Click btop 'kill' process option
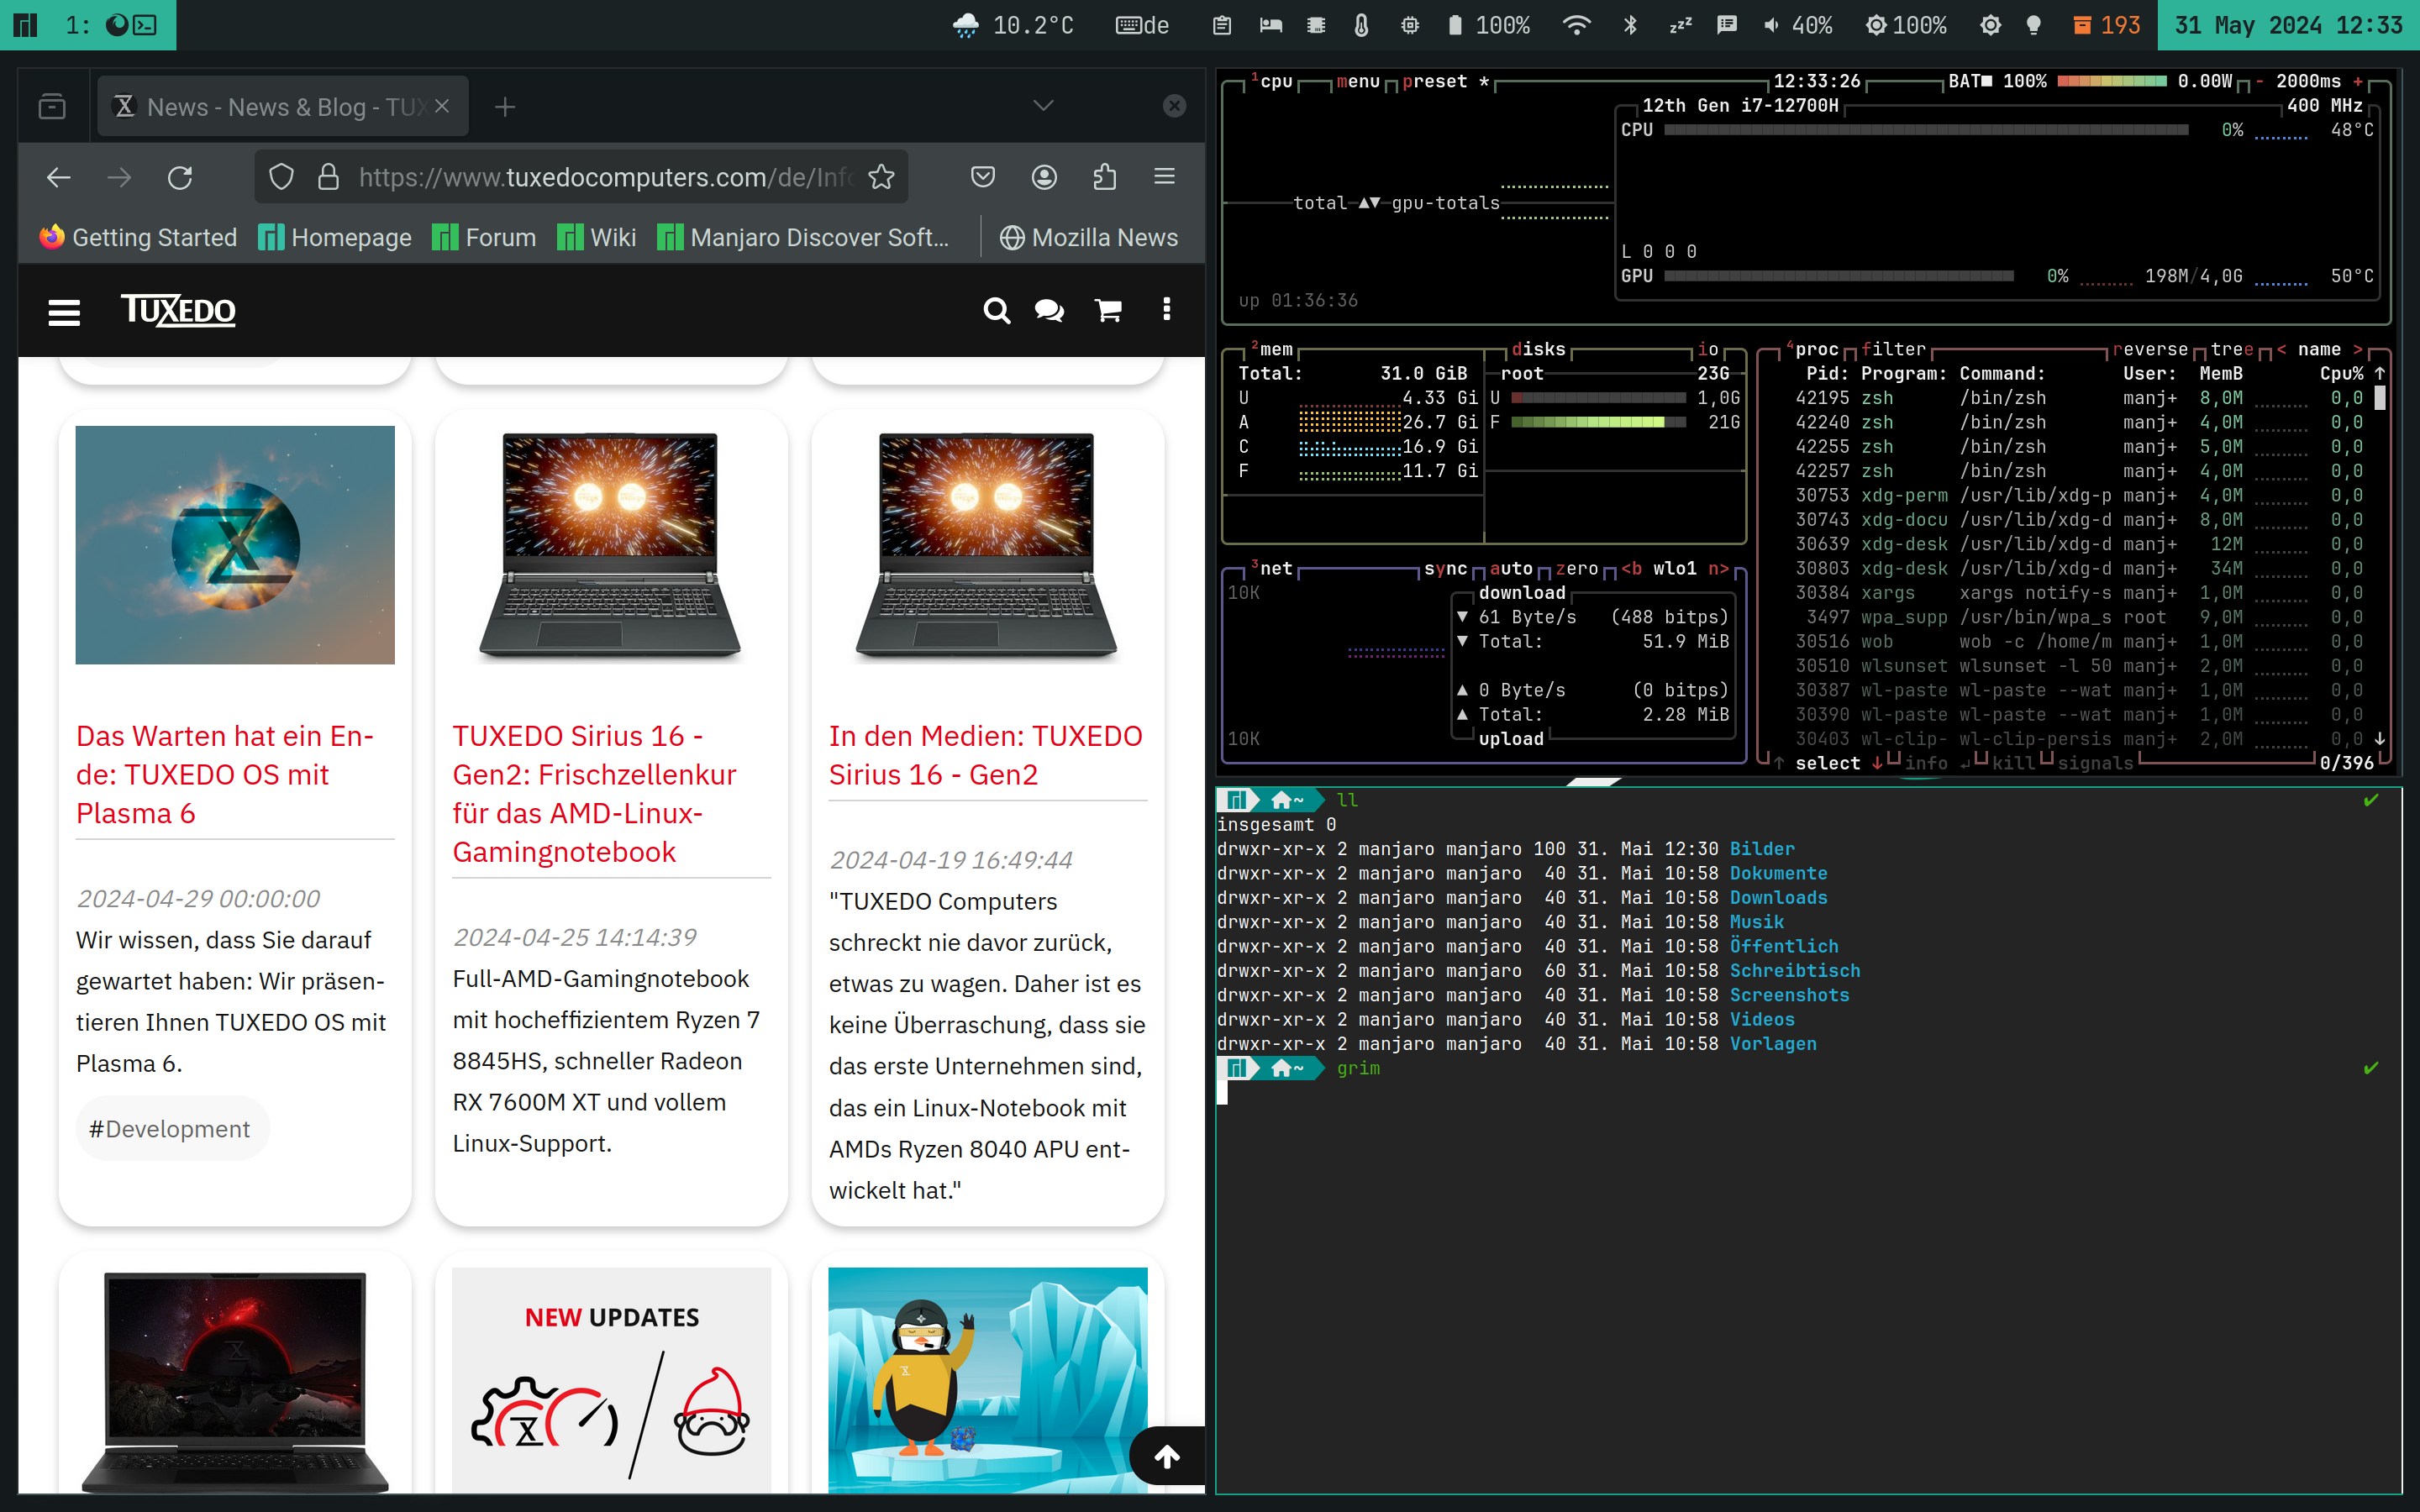Viewport: 2420px width, 1512px height. pyautogui.click(x=2013, y=763)
